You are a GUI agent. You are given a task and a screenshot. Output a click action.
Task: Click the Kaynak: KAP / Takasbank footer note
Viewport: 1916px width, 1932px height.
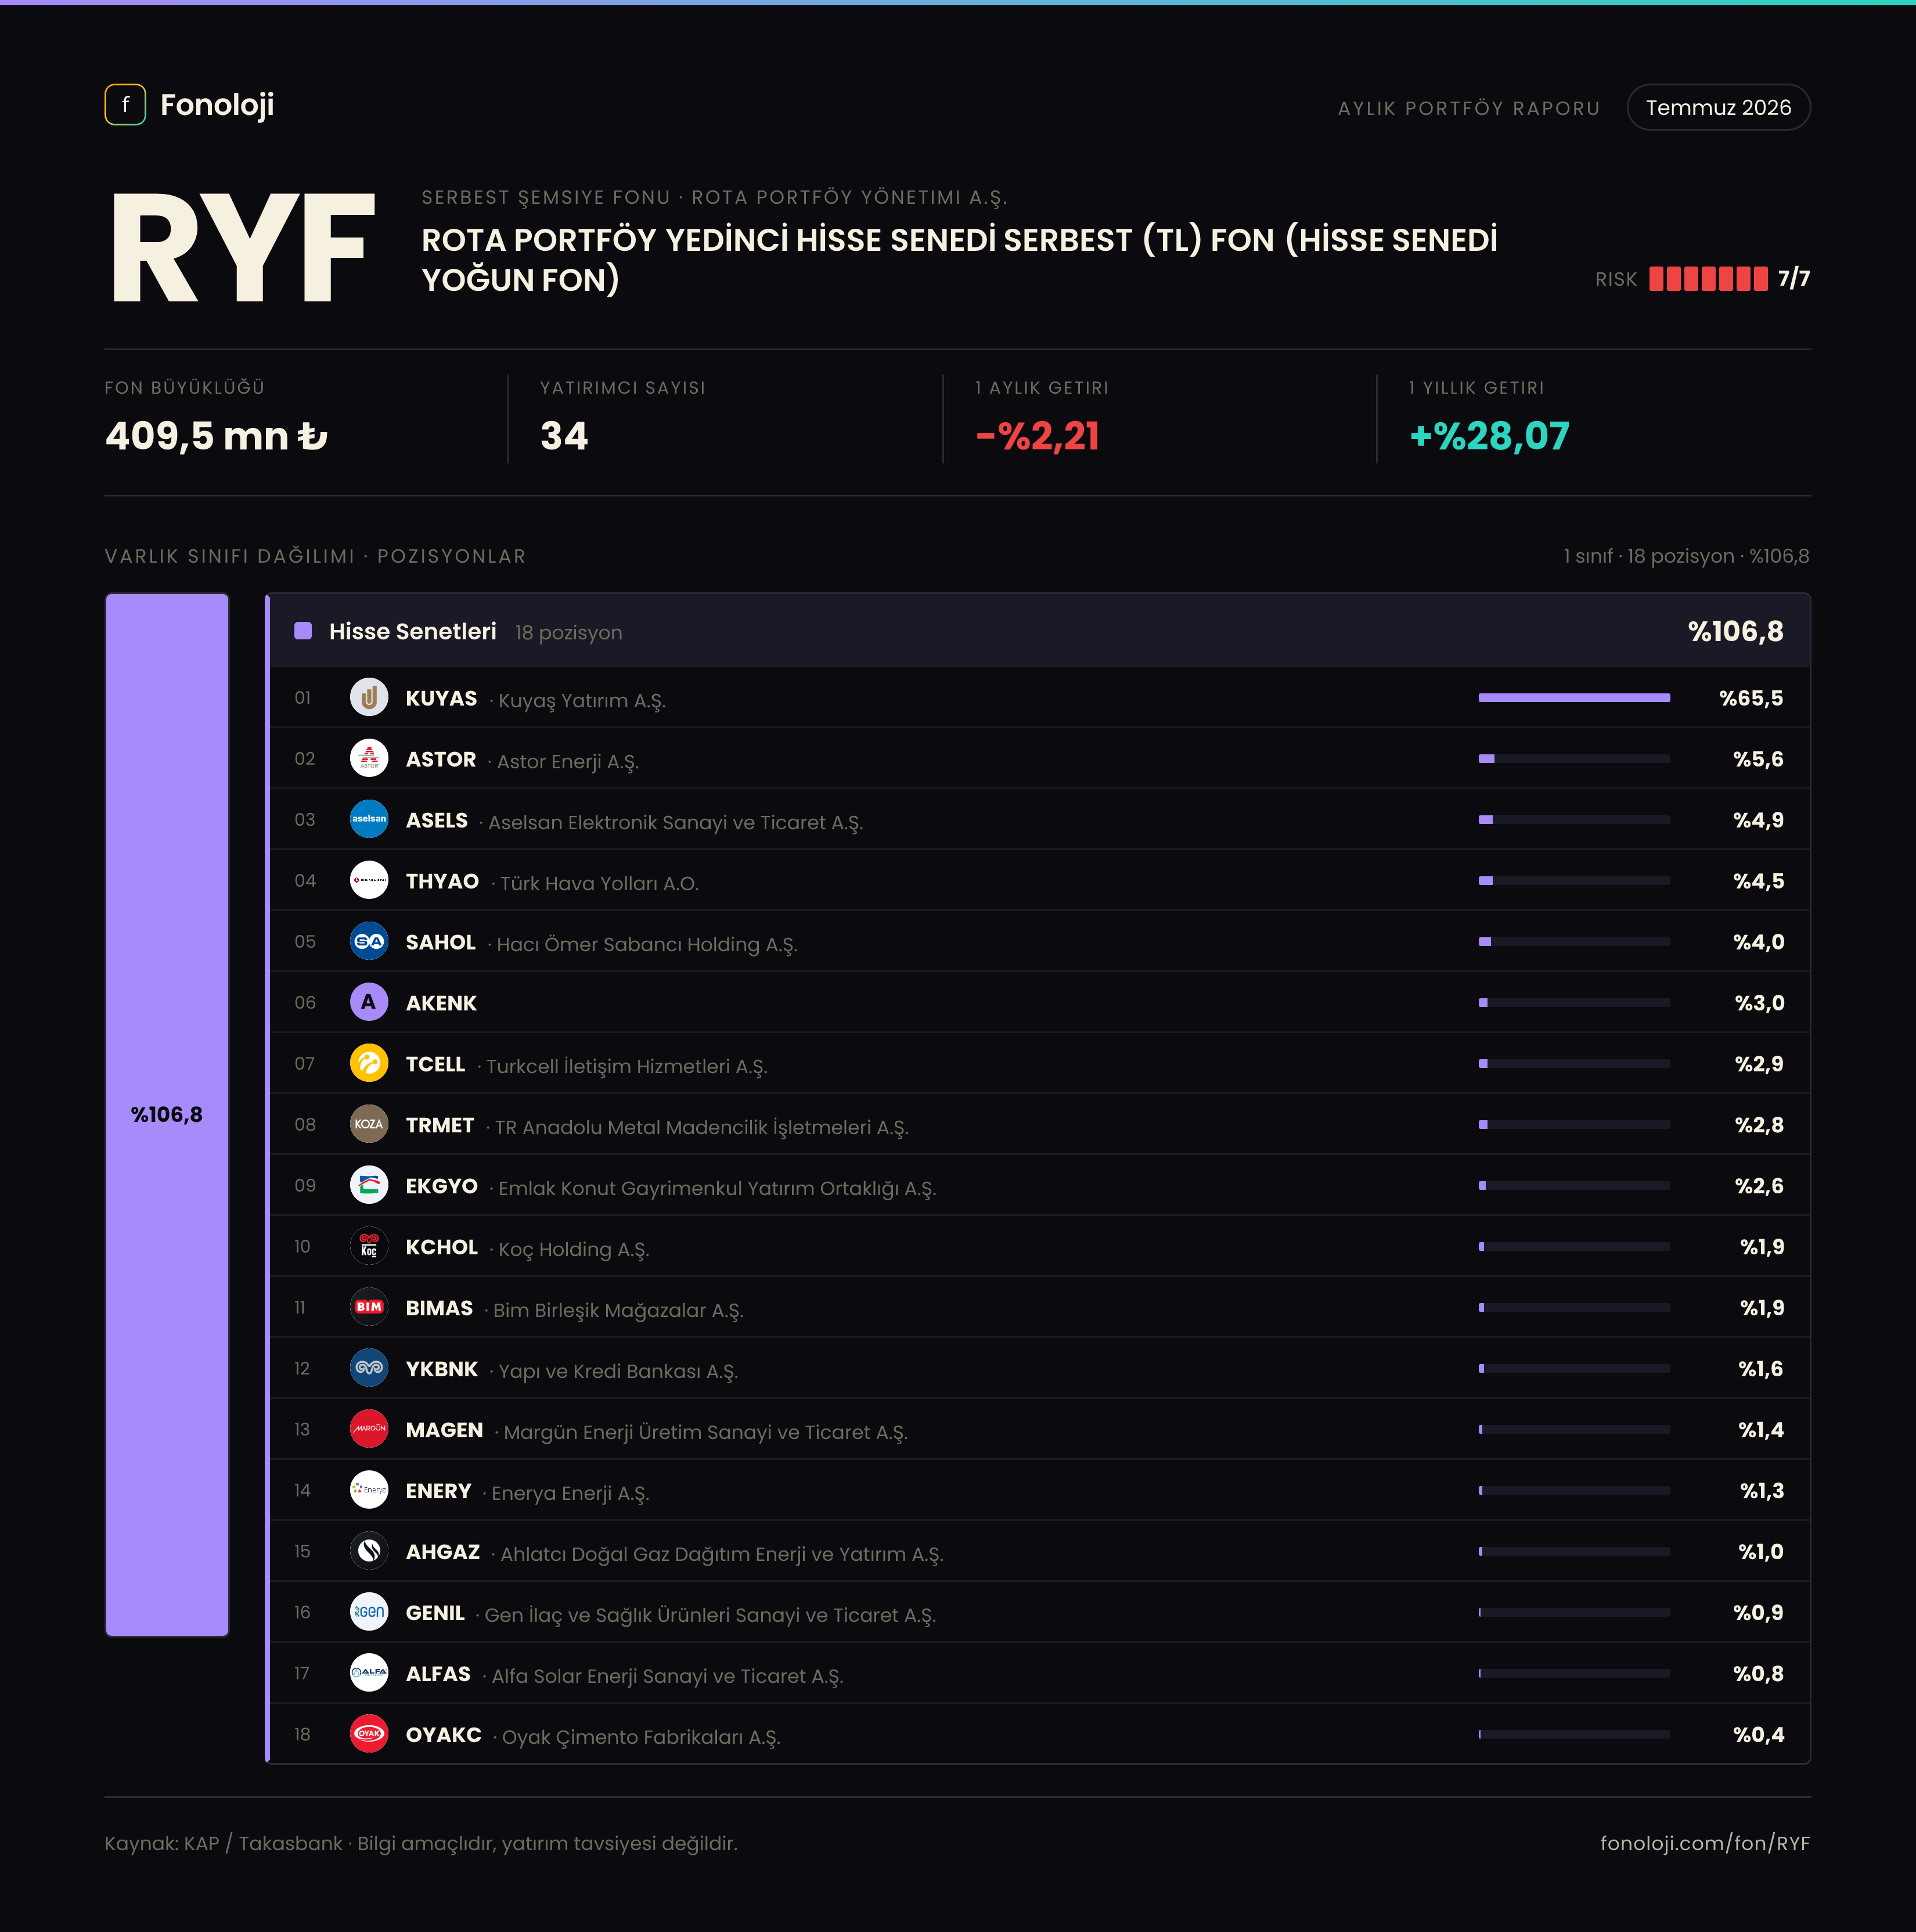pos(421,1843)
